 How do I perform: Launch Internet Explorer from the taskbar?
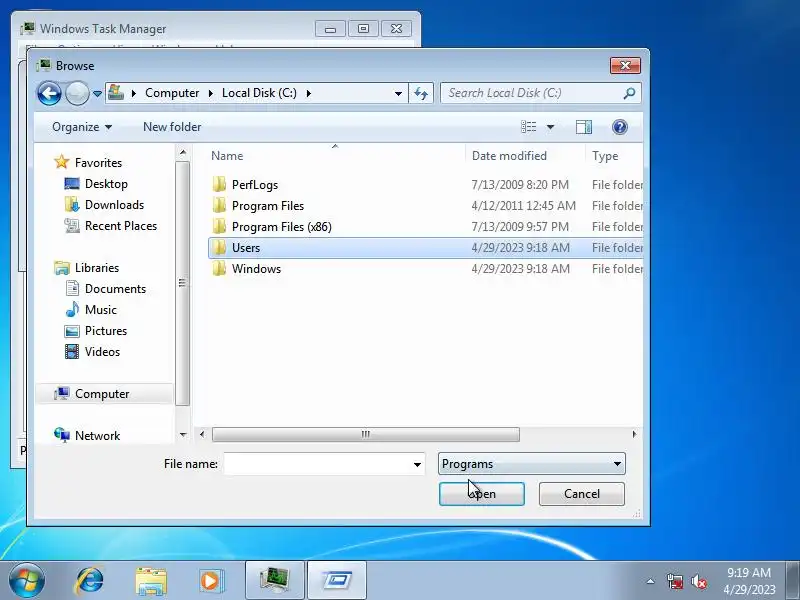pyautogui.click(x=90, y=581)
